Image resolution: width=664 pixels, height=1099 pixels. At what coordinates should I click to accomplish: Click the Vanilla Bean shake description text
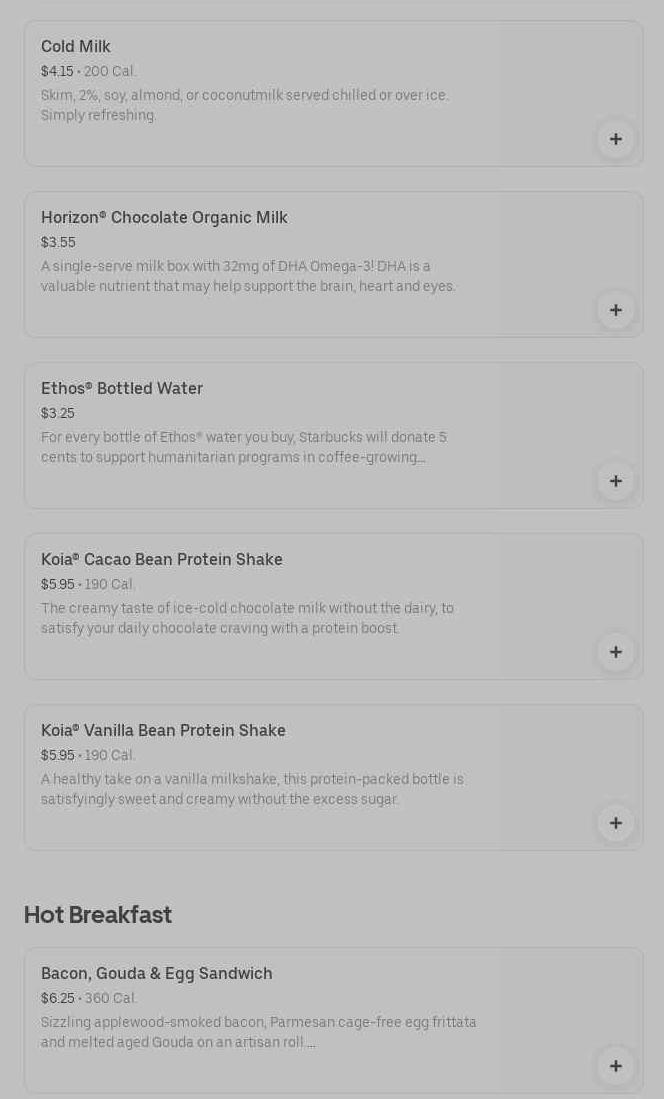tap(252, 789)
